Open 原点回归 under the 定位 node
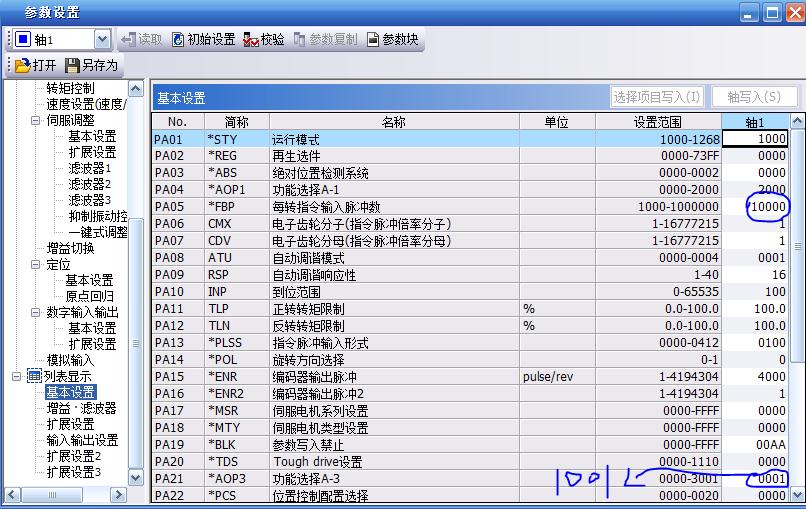This screenshot has height=509, width=806. [90, 296]
